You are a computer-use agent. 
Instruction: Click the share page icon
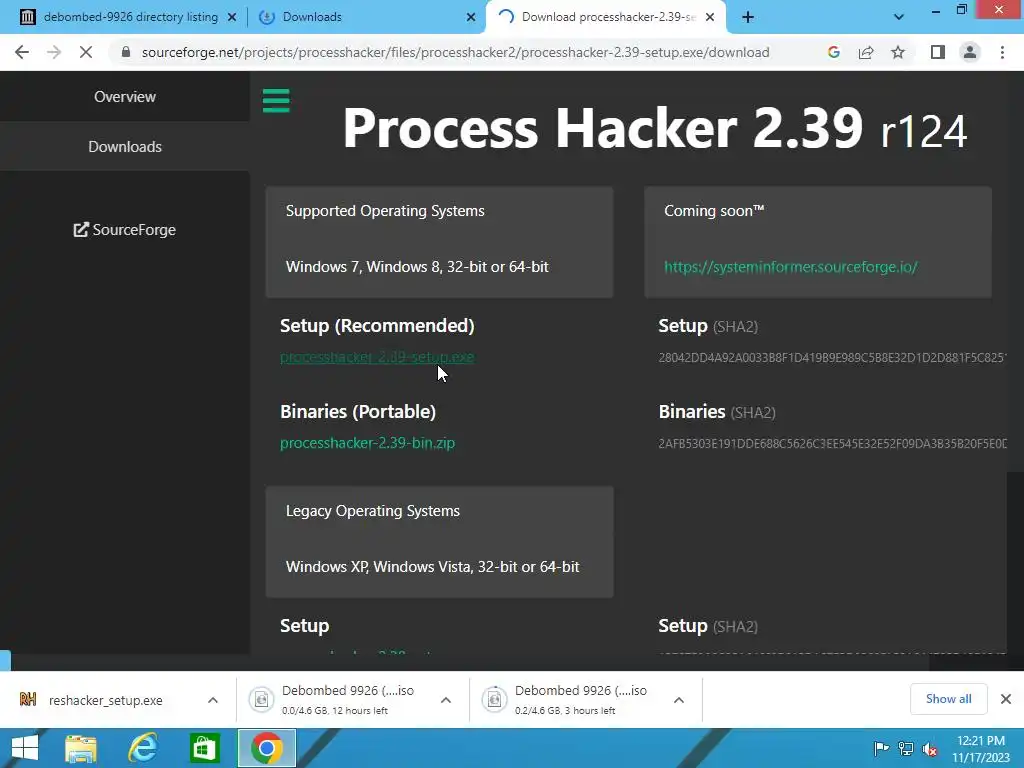pos(866,52)
